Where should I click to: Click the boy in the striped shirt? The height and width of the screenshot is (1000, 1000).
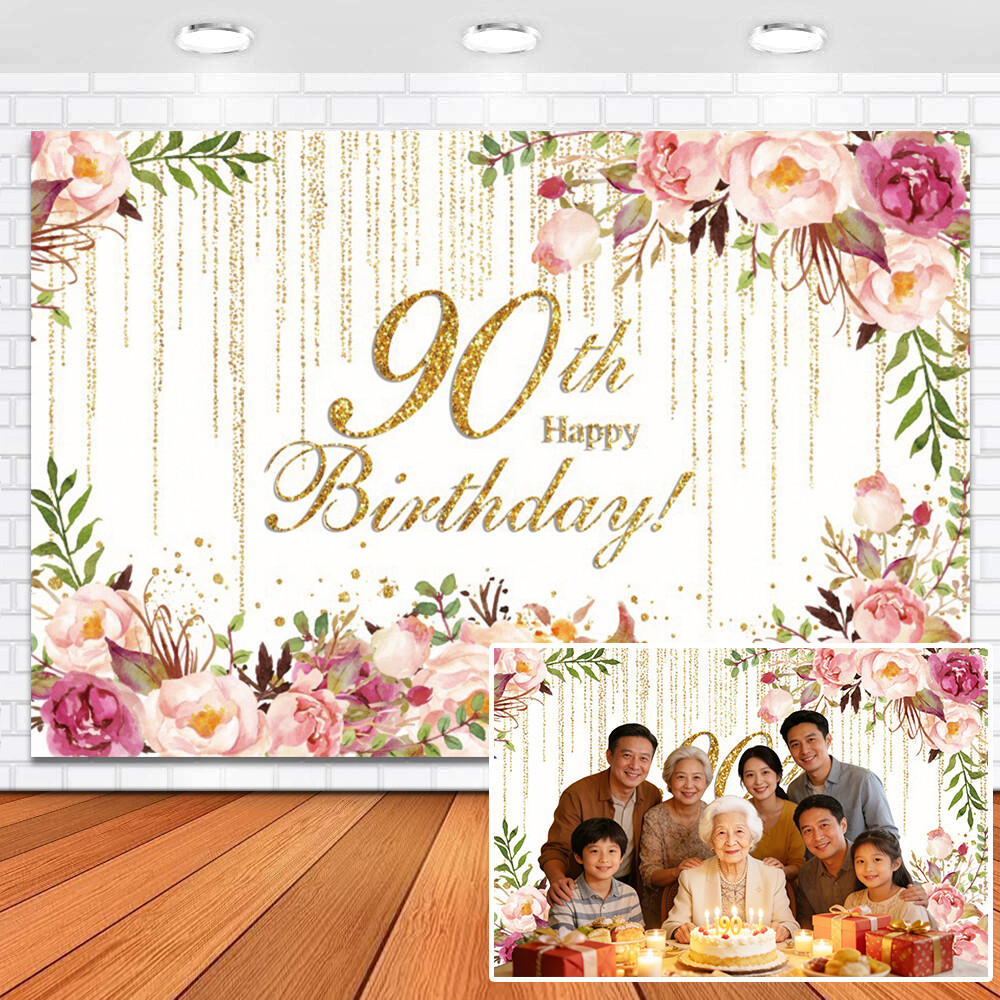(598, 875)
